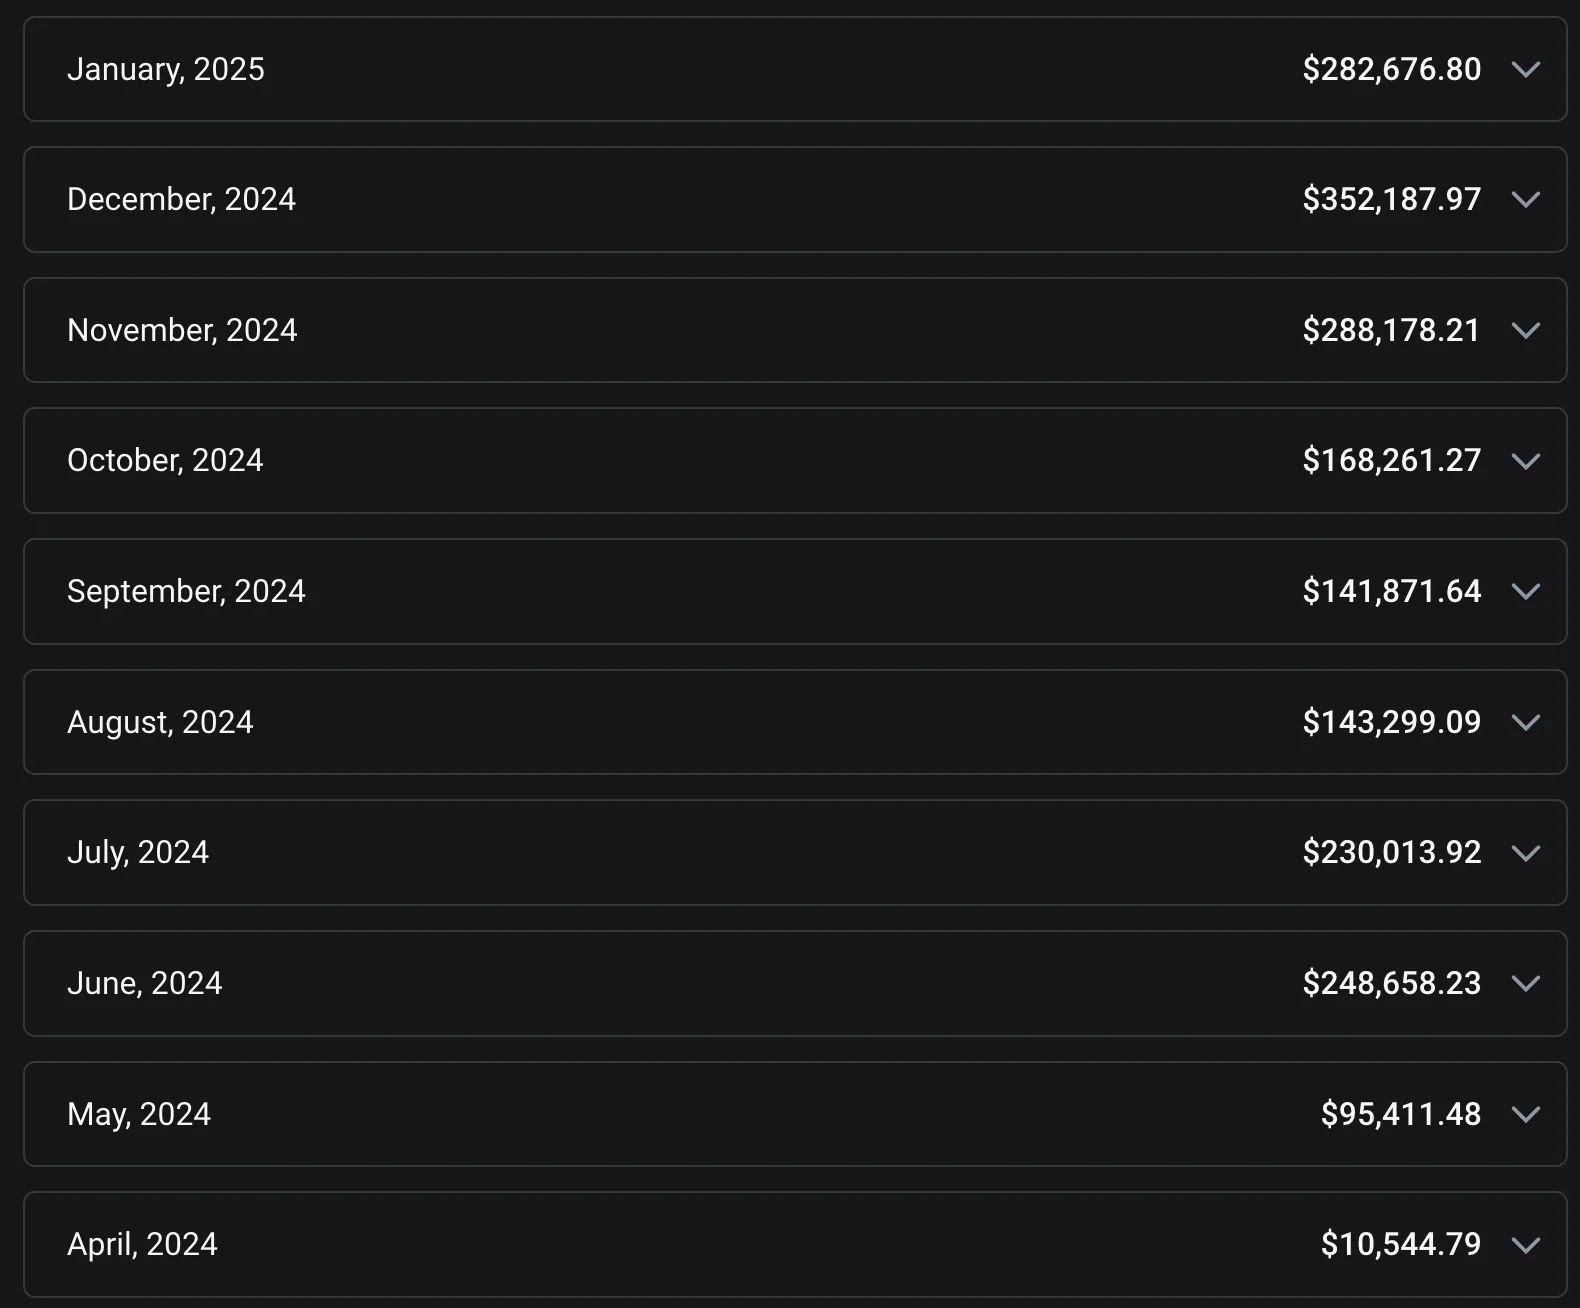Select the July, 2024 label
The width and height of the screenshot is (1580, 1308).
click(138, 853)
